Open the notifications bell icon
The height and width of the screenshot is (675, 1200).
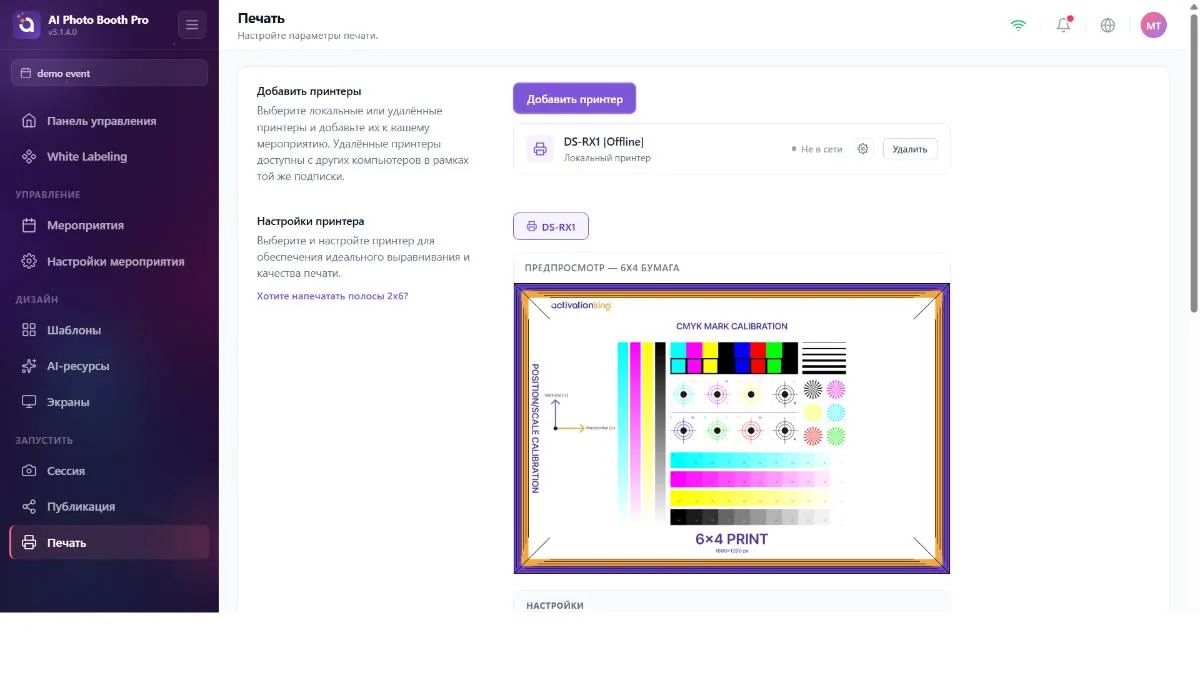click(x=1063, y=25)
